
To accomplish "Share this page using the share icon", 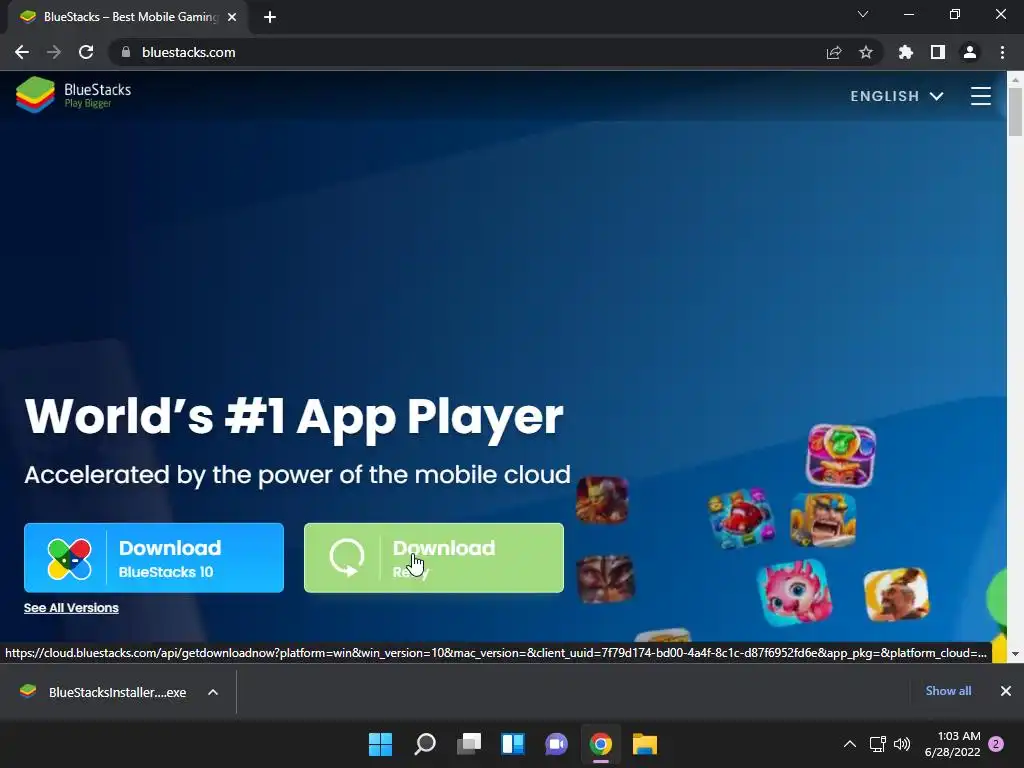I will pos(833,52).
